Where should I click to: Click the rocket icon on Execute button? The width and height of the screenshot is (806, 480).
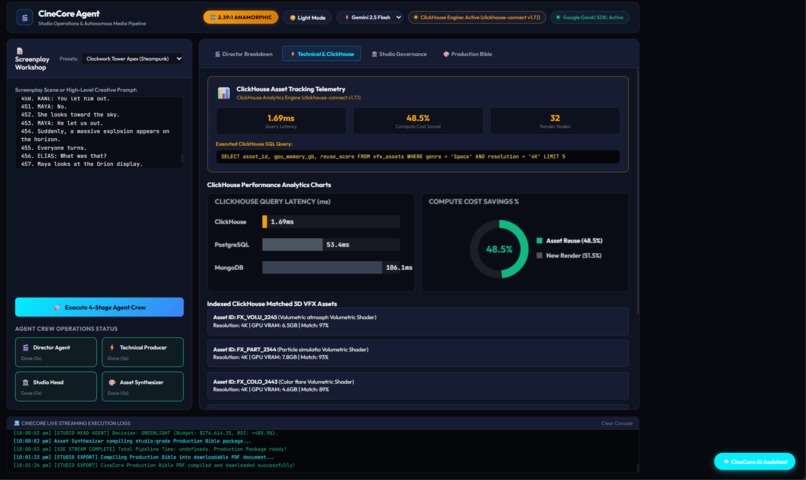[x=57, y=307]
